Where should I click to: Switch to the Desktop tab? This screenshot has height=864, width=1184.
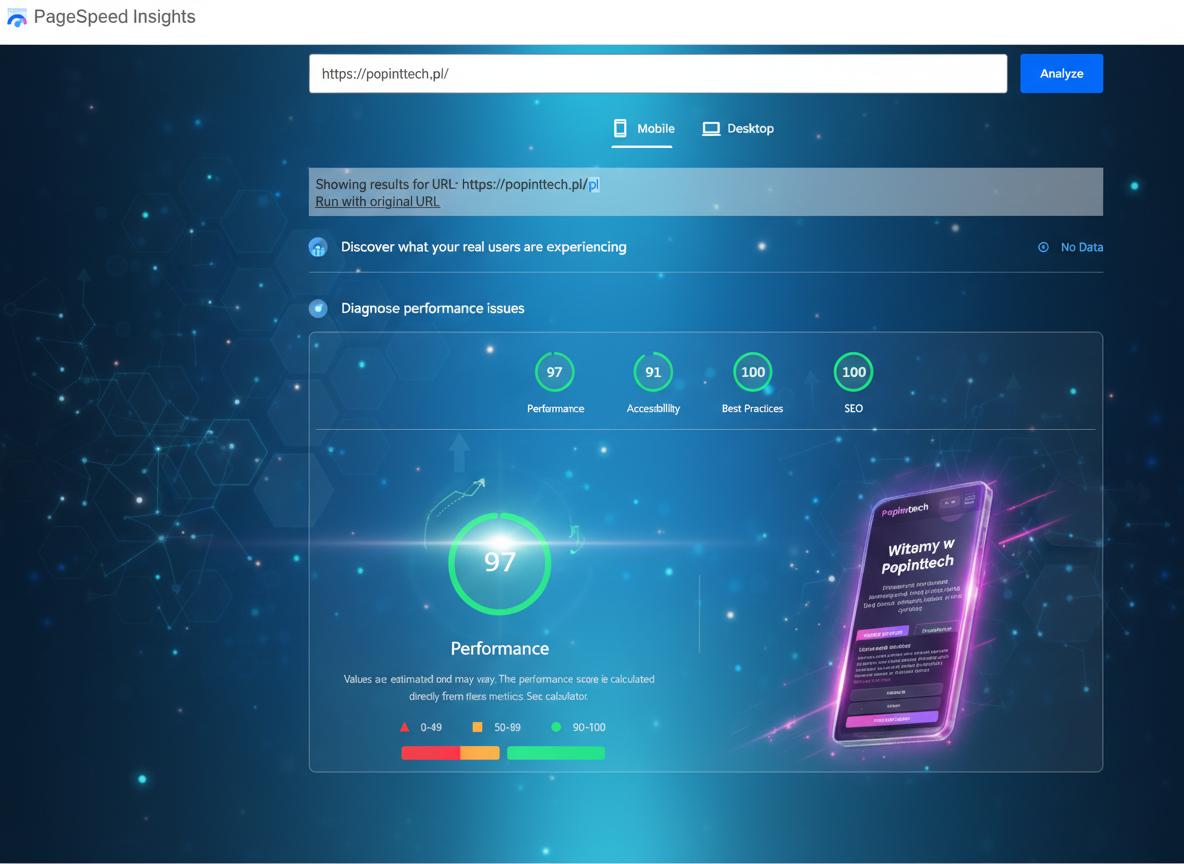tap(738, 129)
